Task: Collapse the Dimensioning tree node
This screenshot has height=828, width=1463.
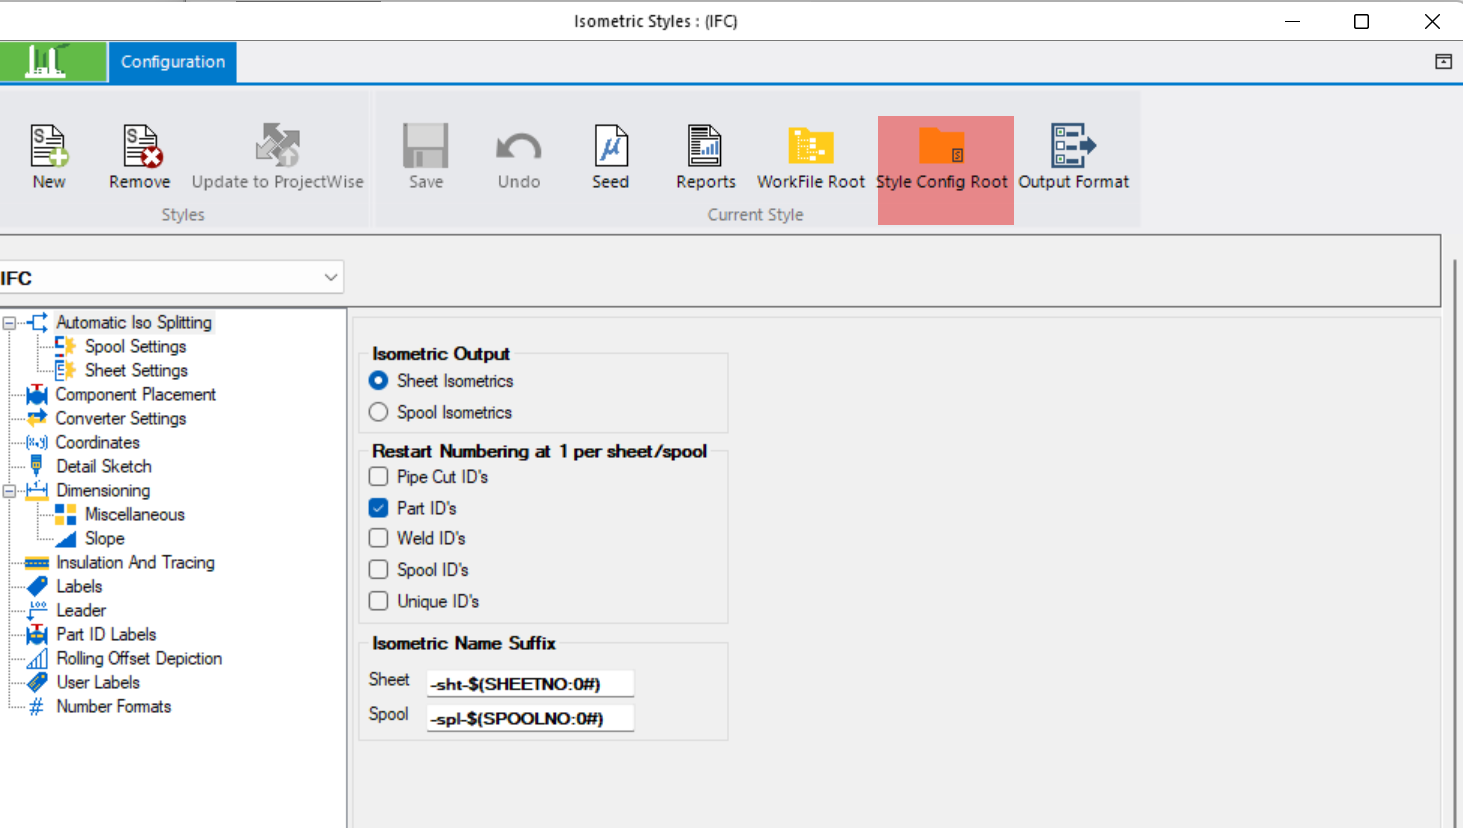Action: pos(10,490)
